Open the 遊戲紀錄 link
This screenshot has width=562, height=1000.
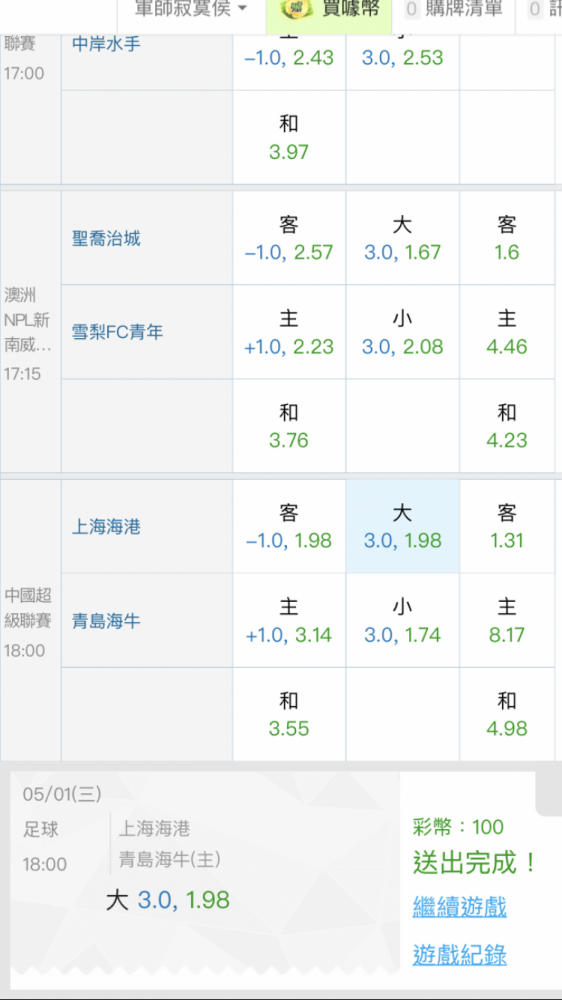pyautogui.click(x=459, y=955)
